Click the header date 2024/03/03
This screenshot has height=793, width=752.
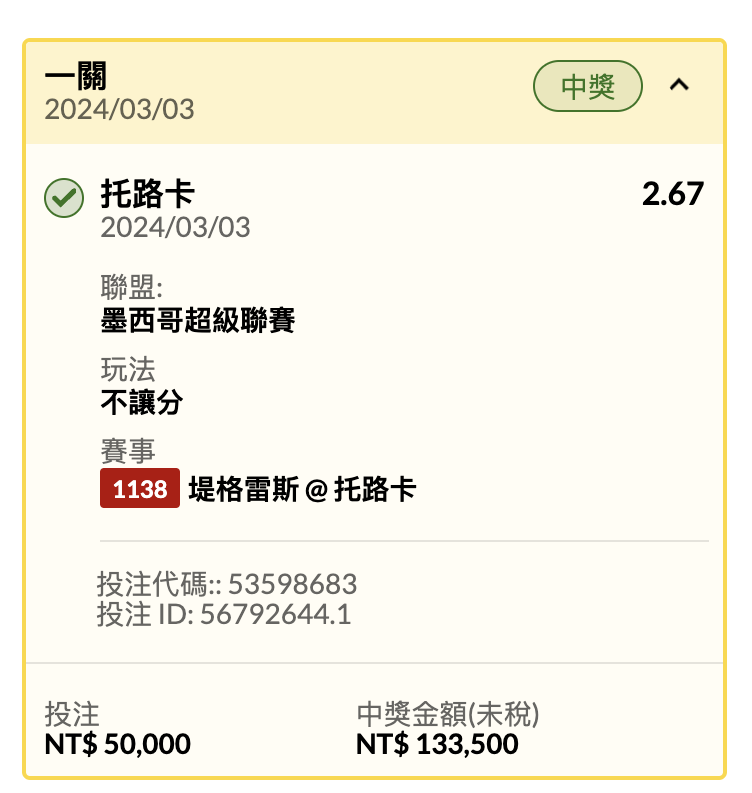click(x=119, y=109)
